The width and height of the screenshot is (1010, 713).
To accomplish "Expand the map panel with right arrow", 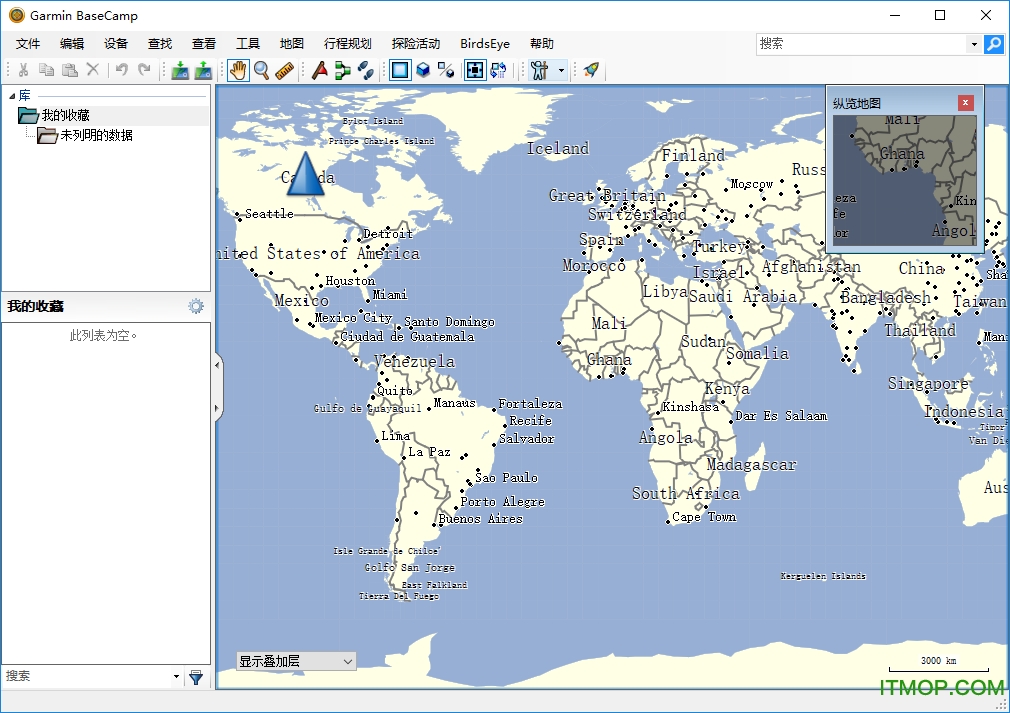I will pos(217,408).
